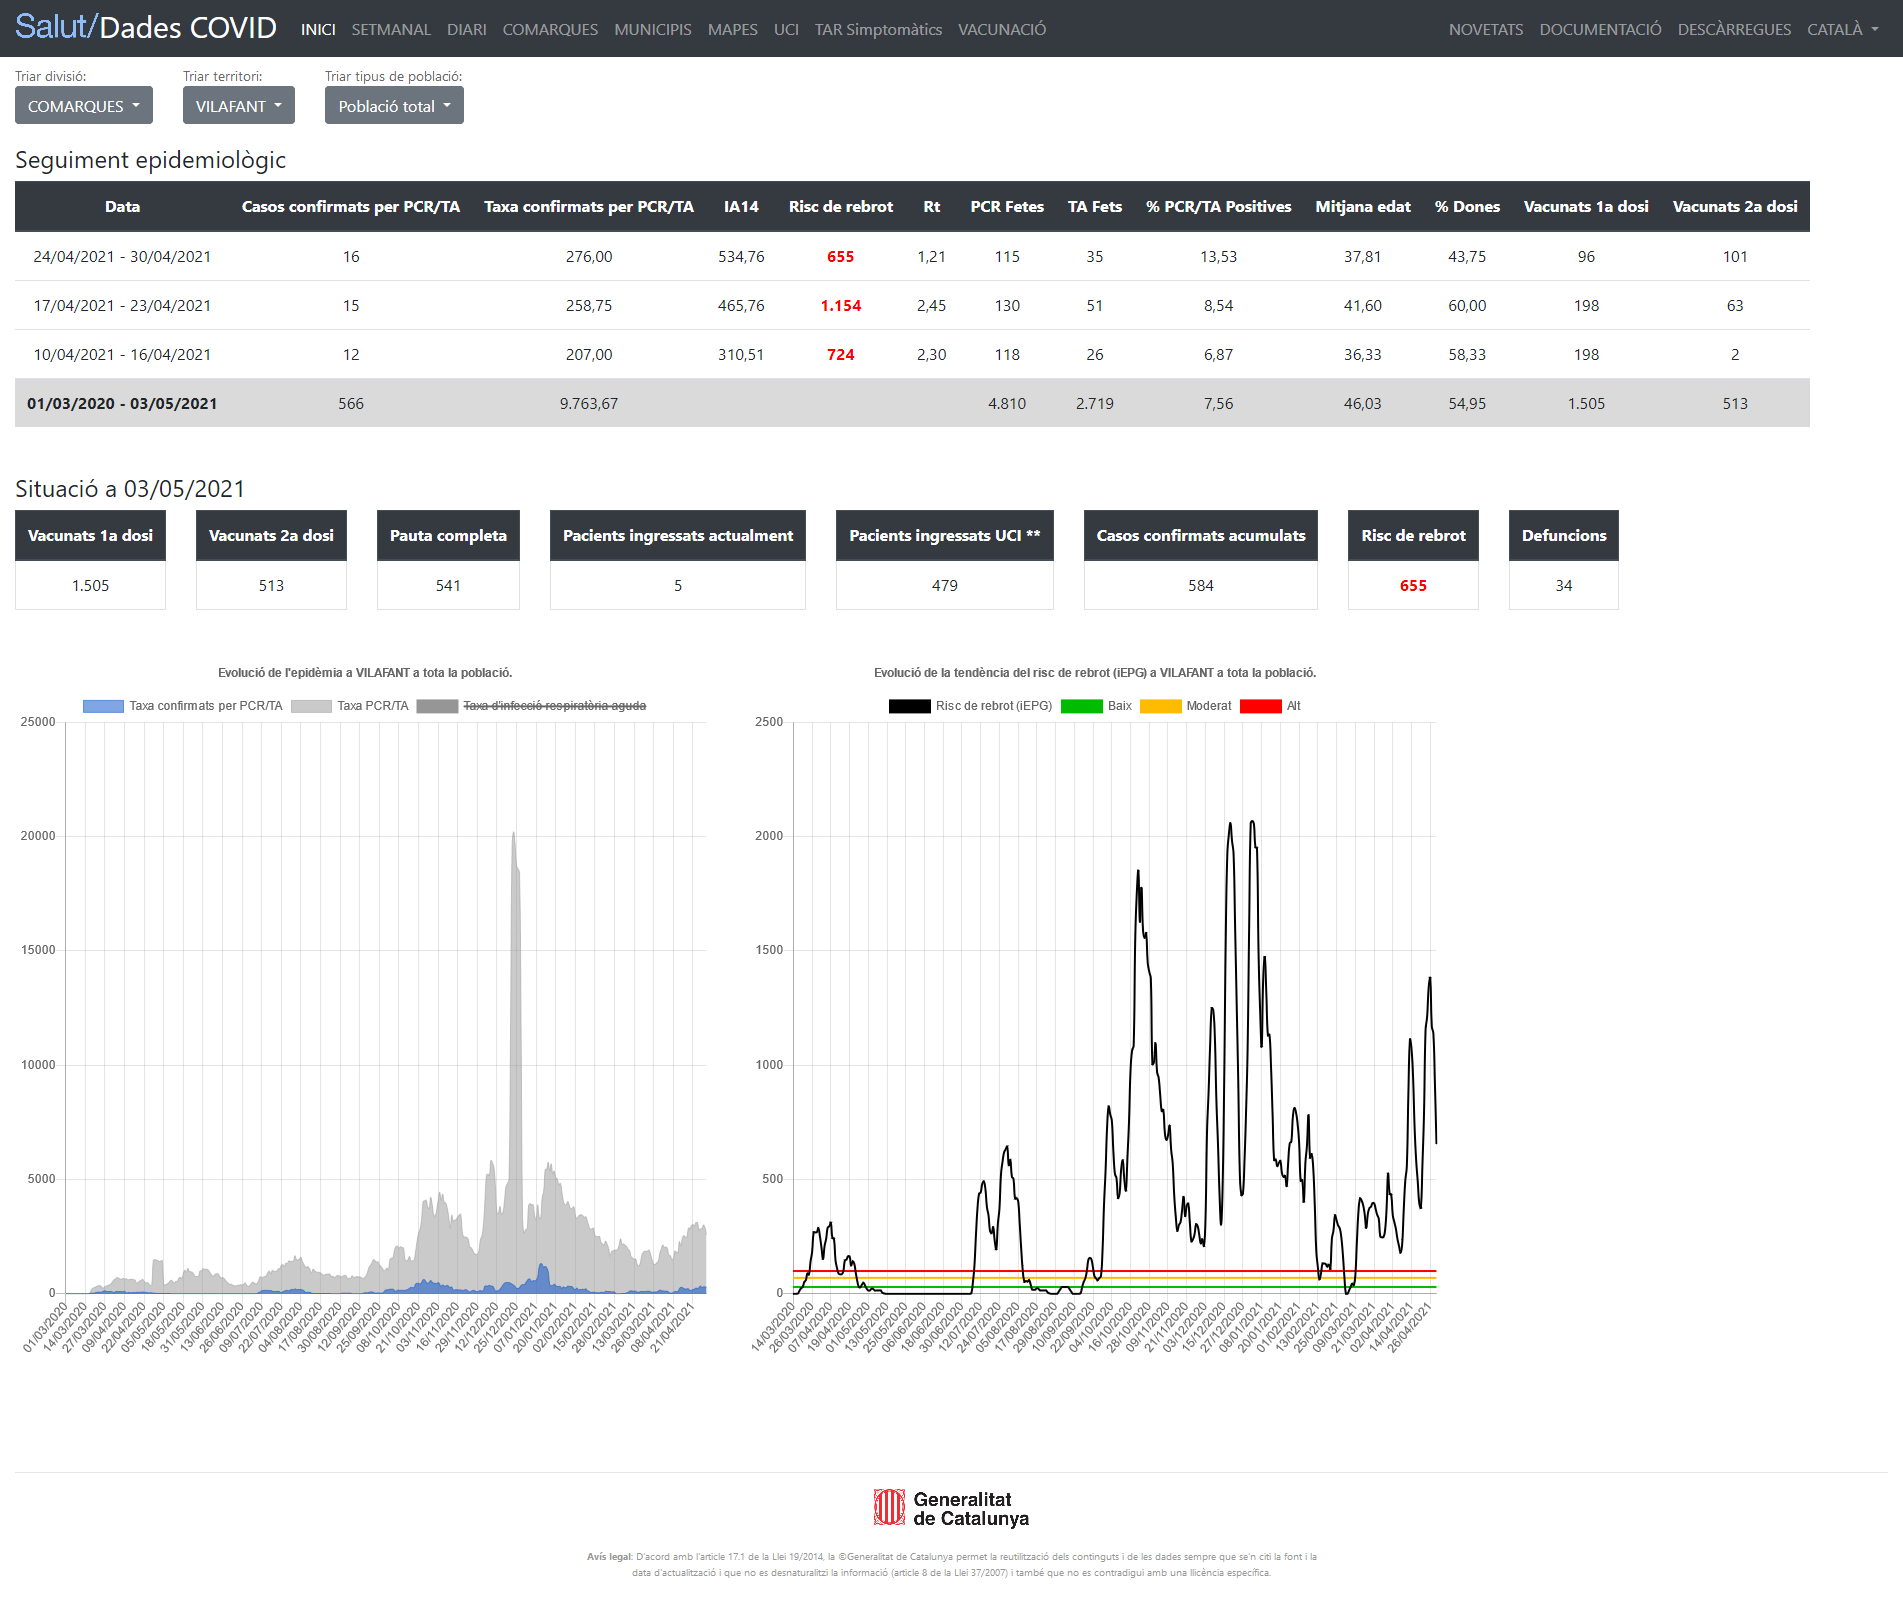
Task: Select the MAPES navigation item
Action: coord(733,29)
